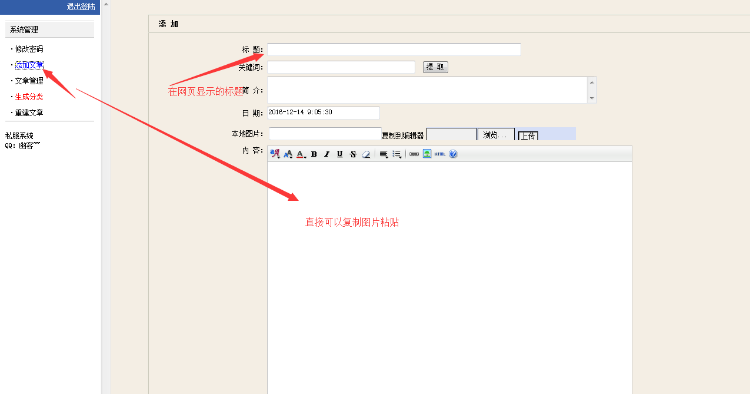
Task: Click the summary box scroll down arrow
Action: [x=592, y=98]
